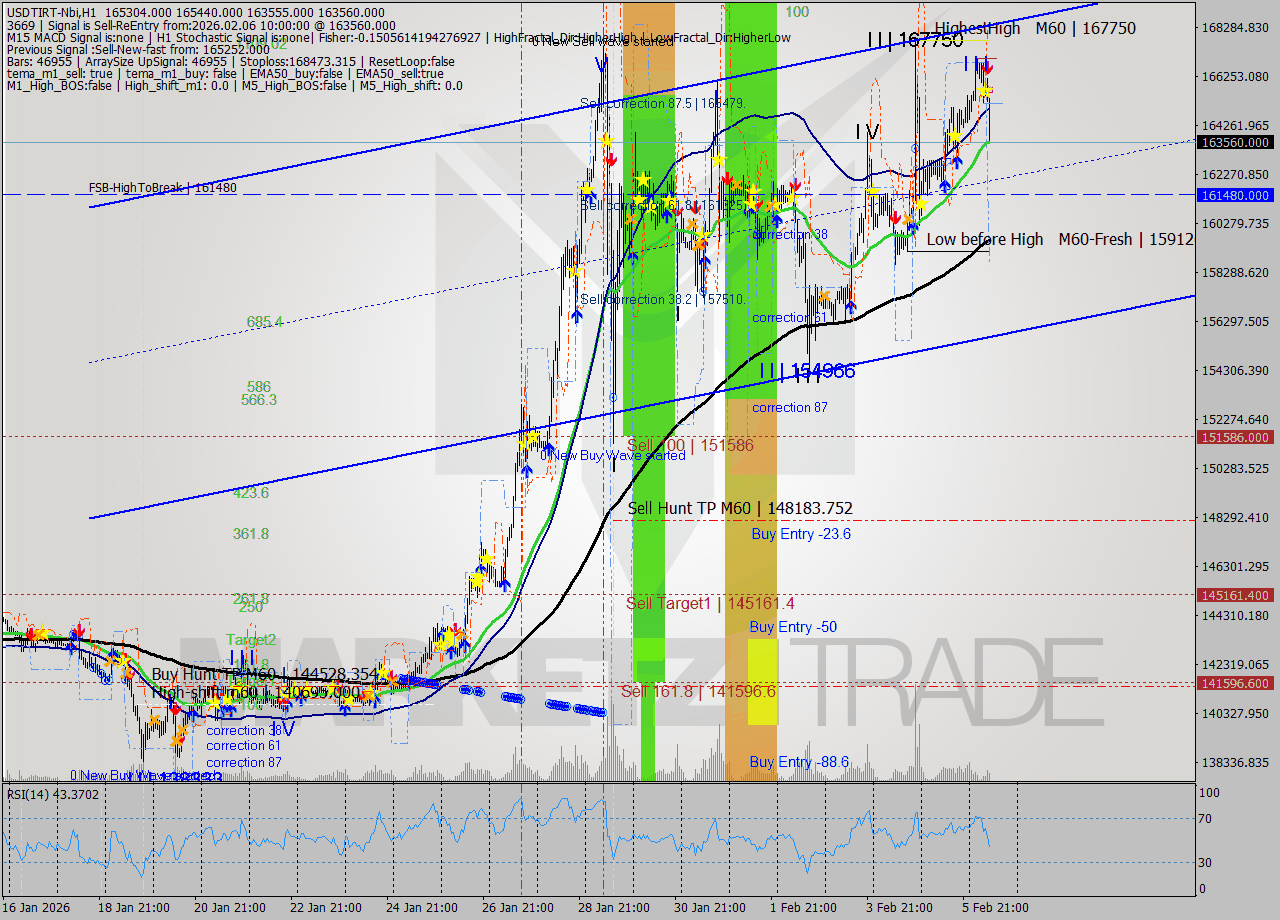The width and height of the screenshot is (1280, 920).
Task: Click the Sell Hunt TP M60 annotation
Action: [x=738, y=509]
